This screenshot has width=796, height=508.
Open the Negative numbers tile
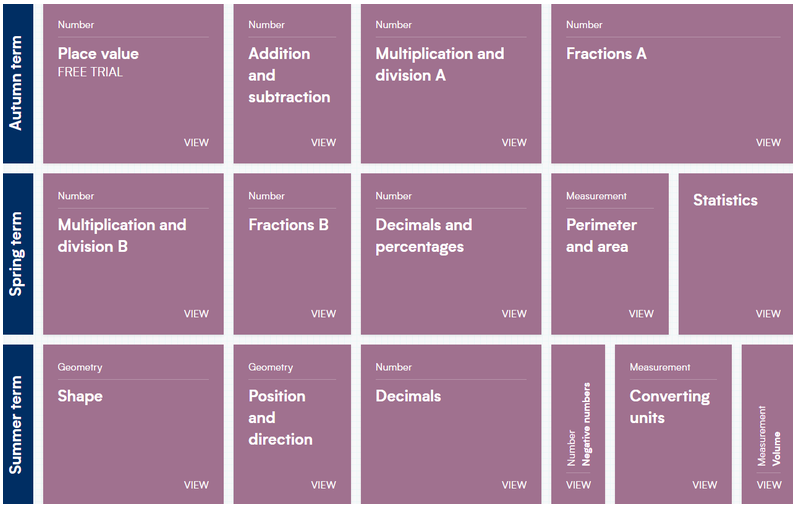(x=578, y=424)
